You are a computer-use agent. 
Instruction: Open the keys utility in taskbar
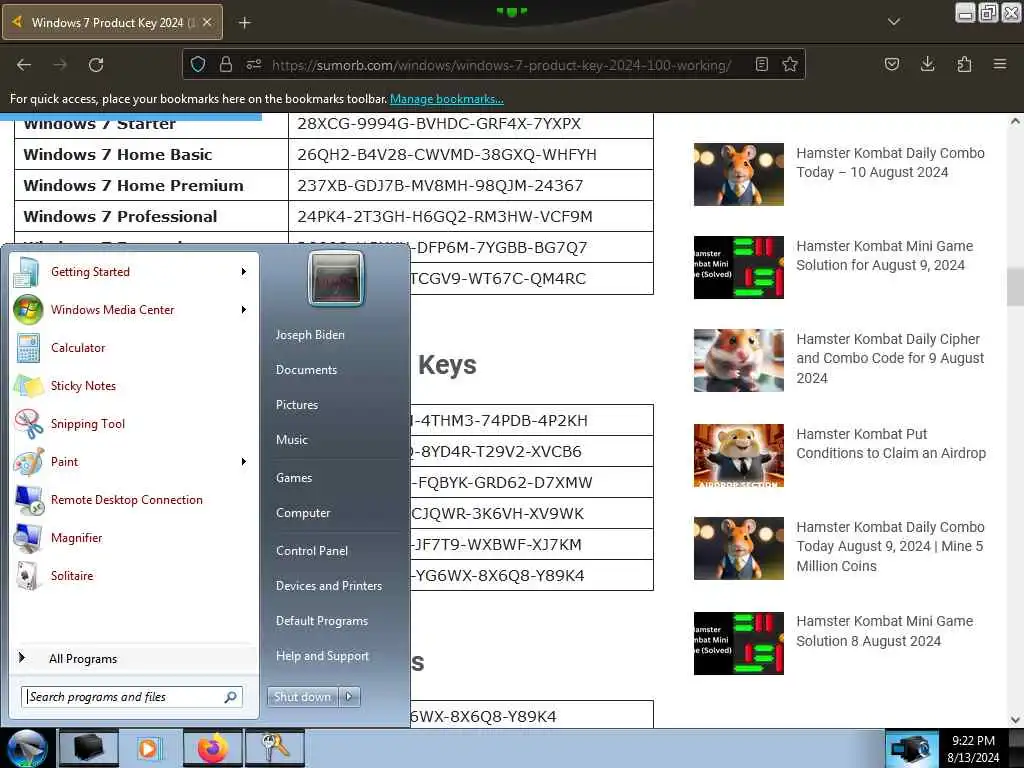(x=274, y=748)
